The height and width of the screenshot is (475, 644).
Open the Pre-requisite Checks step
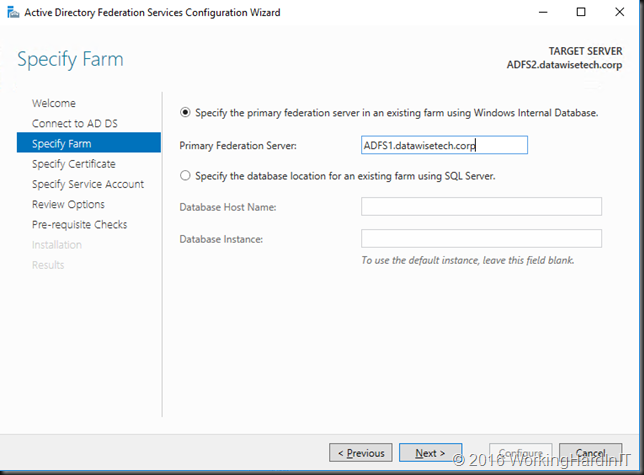point(80,224)
